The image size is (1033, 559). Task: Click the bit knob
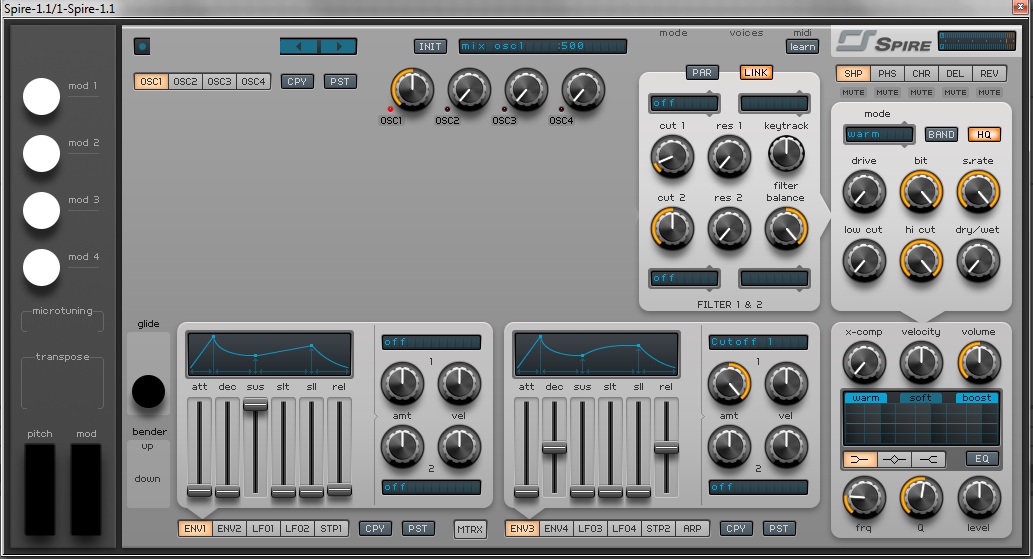tap(921, 192)
